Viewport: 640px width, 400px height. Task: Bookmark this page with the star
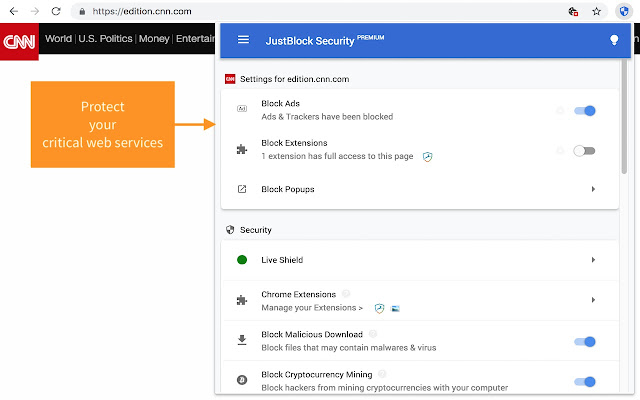pos(597,12)
